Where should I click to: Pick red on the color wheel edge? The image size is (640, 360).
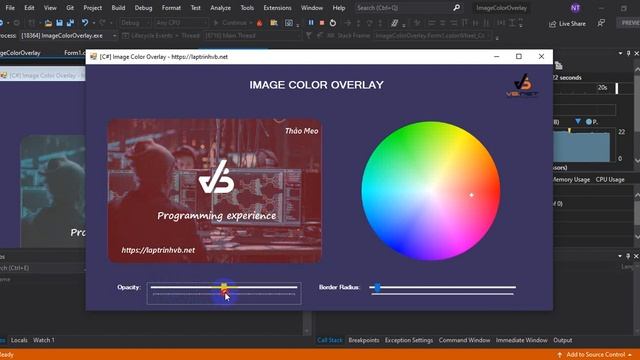pos(496,191)
